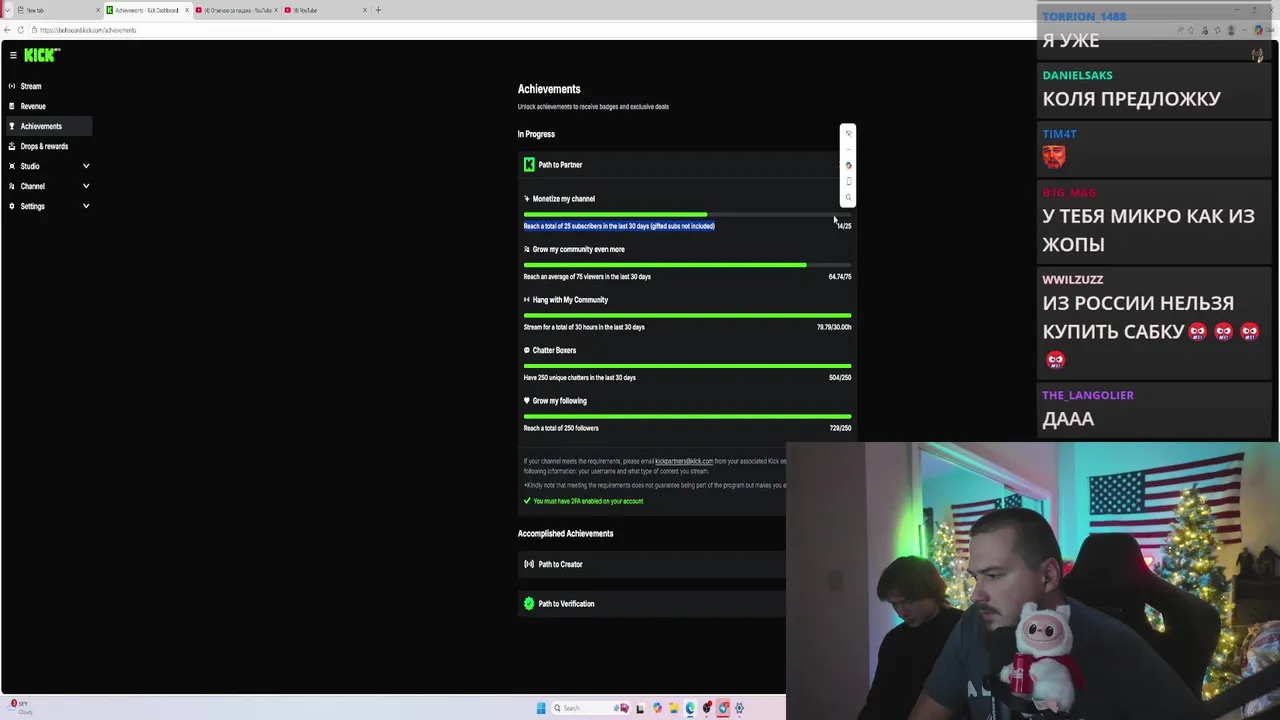
Task: Click the webcam overlay video feed
Action: point(1032,581)
